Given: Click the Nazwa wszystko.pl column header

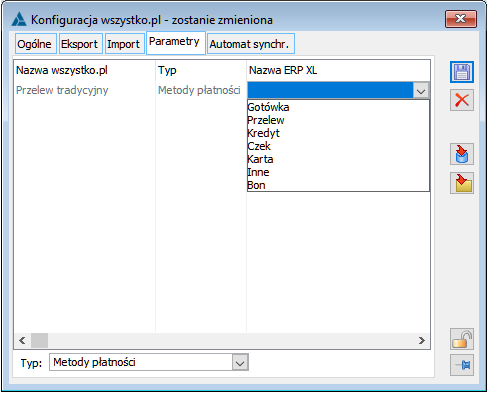Looking at the screenshot, I should pyautogui.click(x=84, y=70).
